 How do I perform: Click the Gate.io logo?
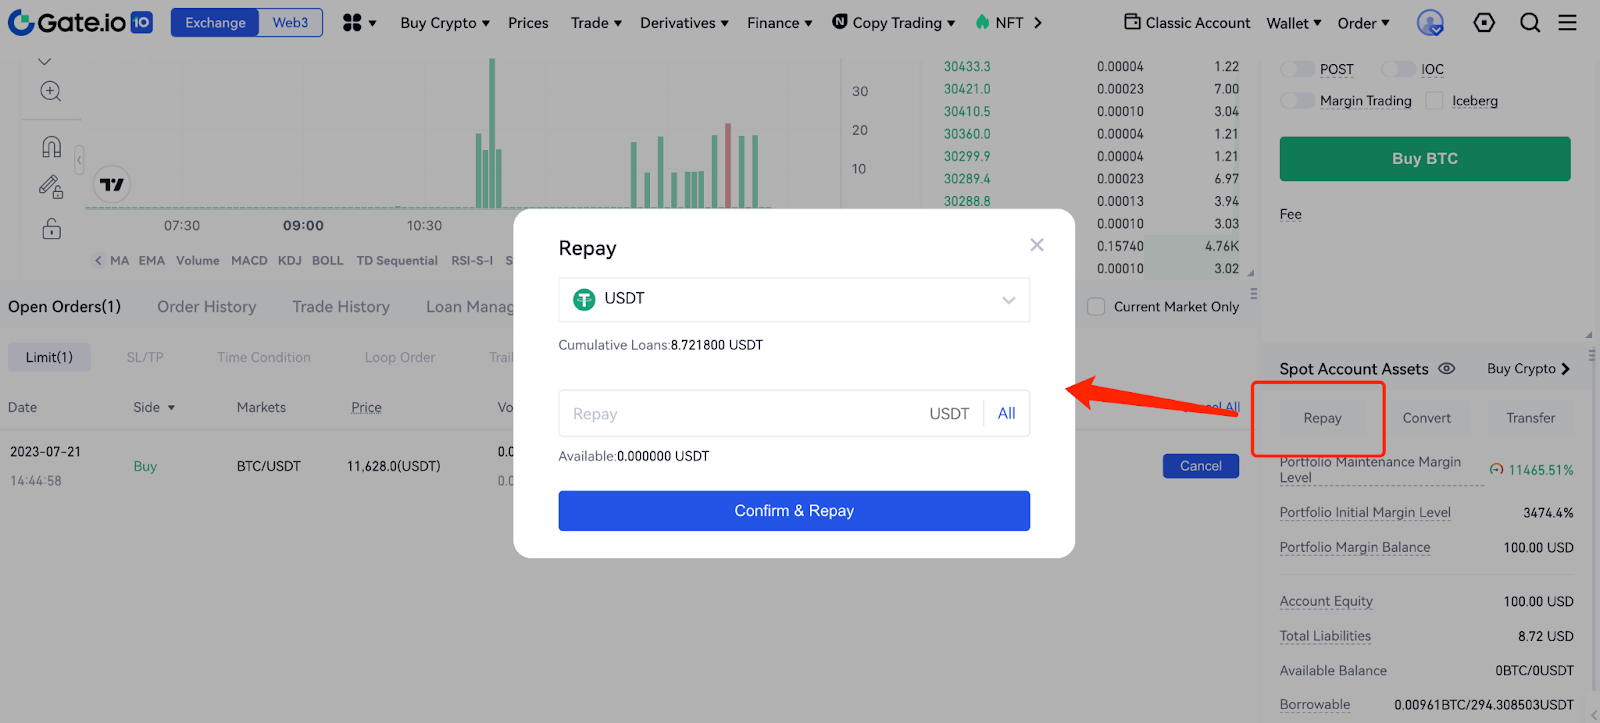(80, 22)
